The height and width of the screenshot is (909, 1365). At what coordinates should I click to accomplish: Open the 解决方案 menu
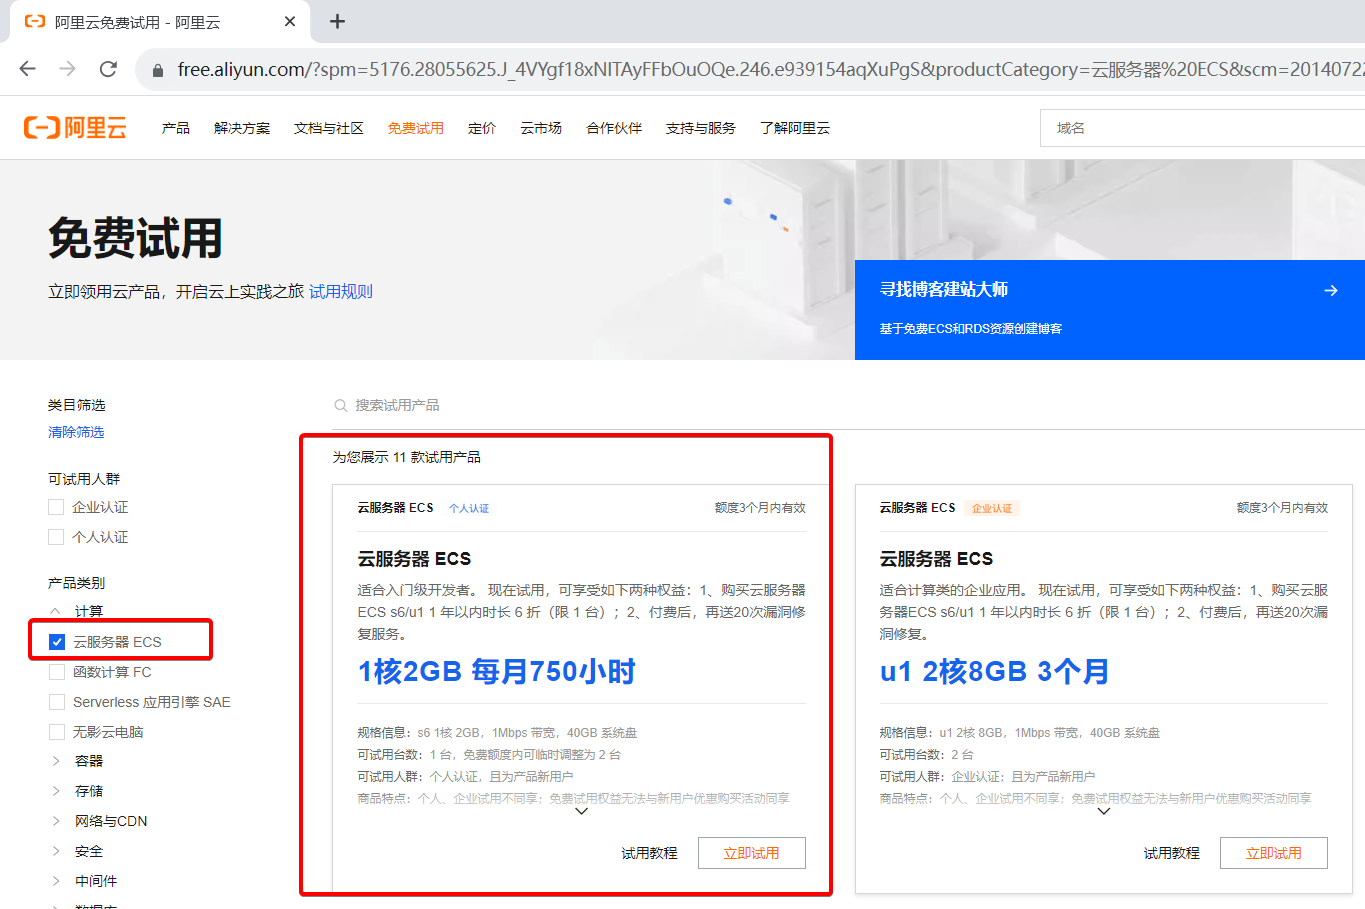click(242, 128)
